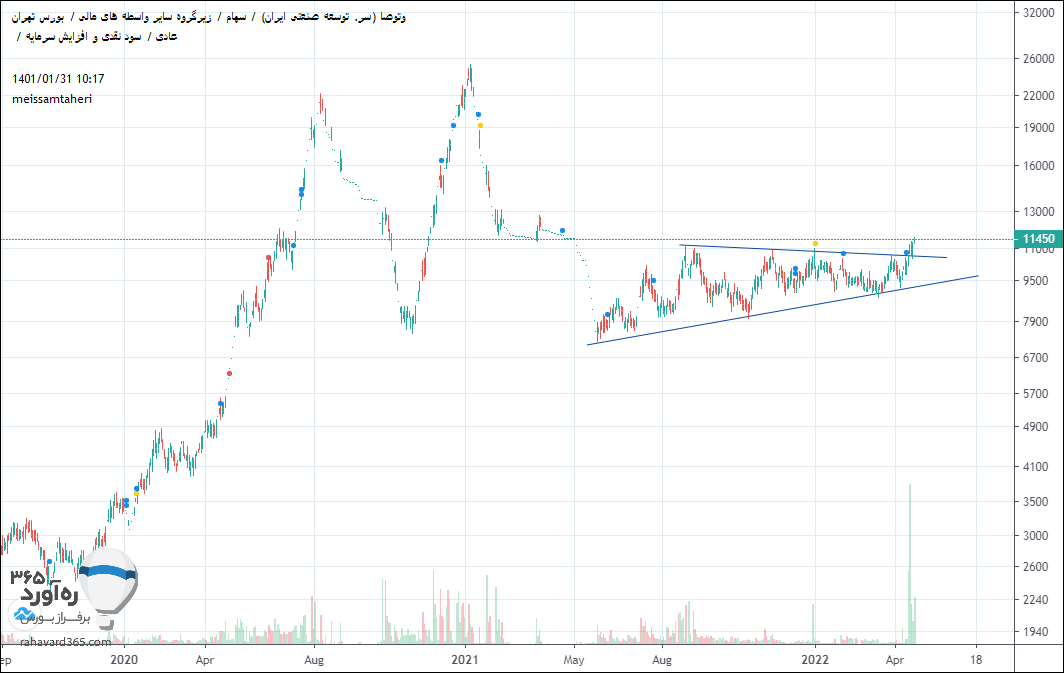Click the 2021 label on the time axis
The width and height of the screenshot is (1064, 673).
click(466, 660)
